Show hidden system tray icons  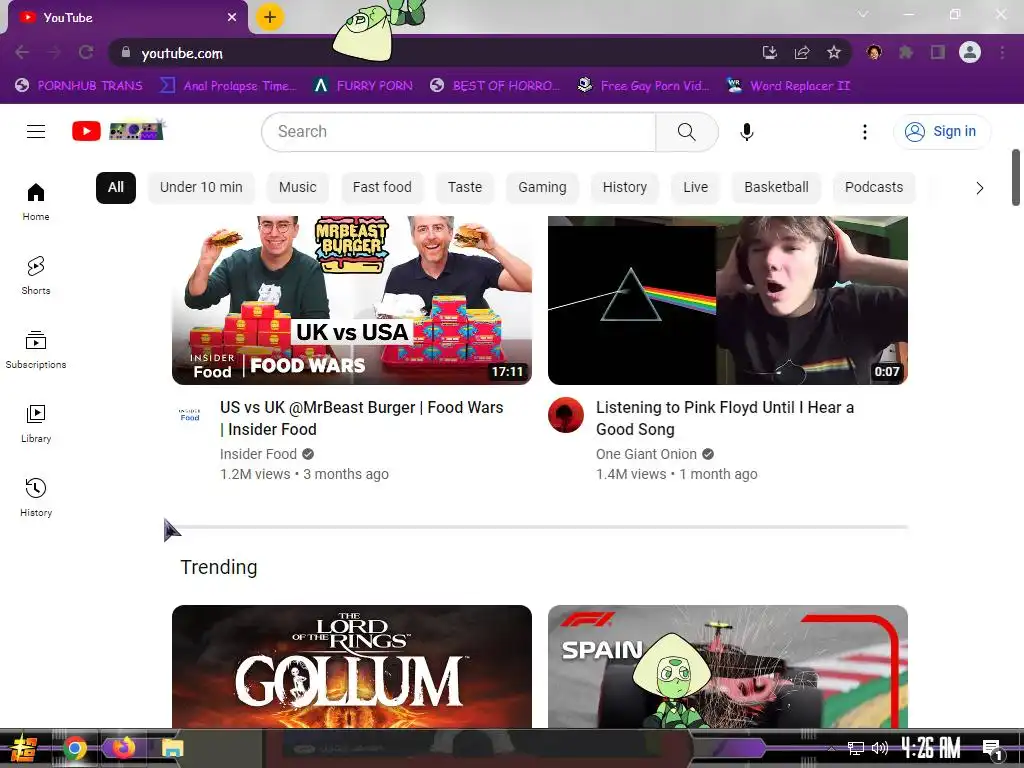(831, 748)
